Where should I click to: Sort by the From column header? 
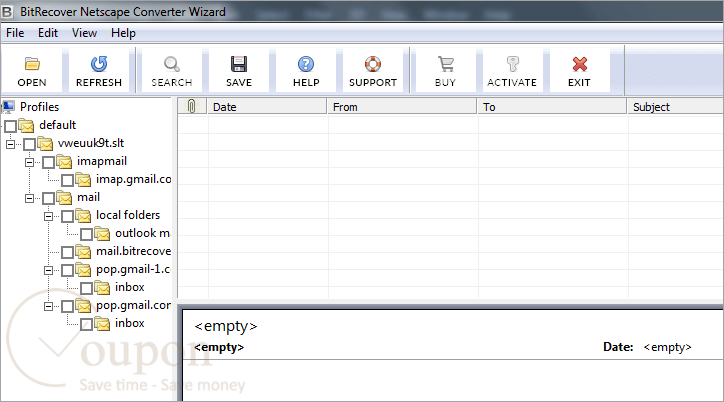pos(402,107)
